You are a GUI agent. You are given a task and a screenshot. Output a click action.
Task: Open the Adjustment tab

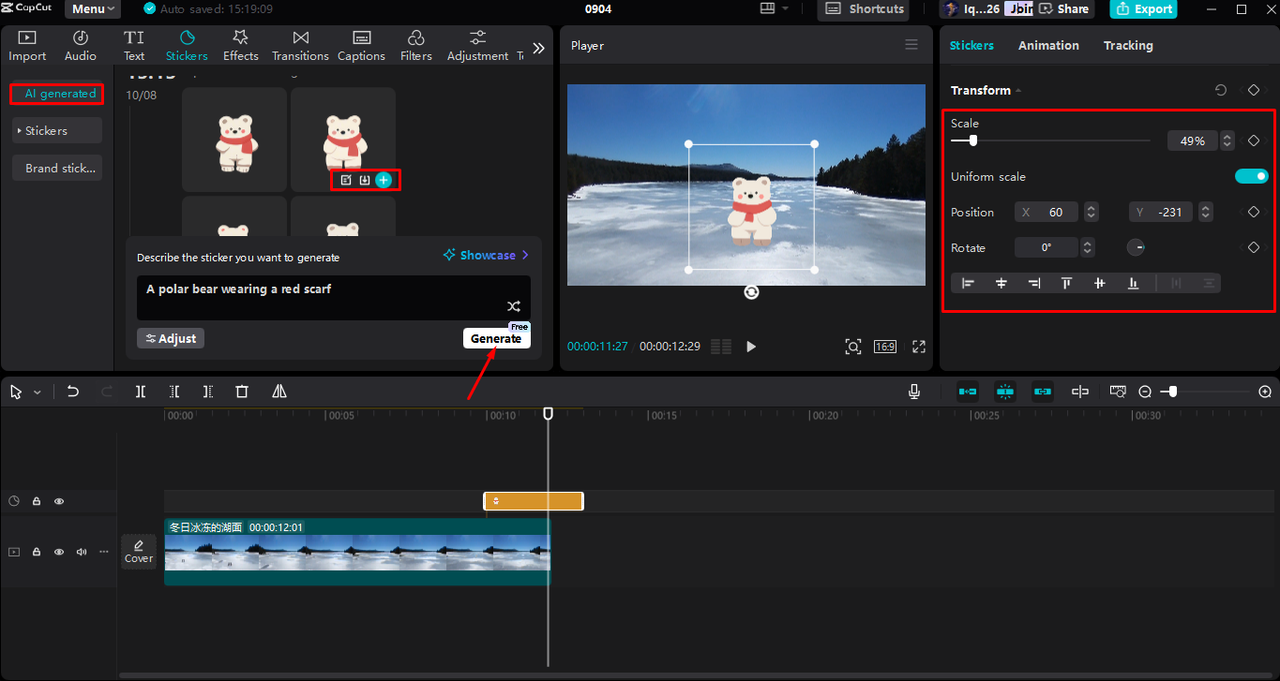click(x=477, y=46)
